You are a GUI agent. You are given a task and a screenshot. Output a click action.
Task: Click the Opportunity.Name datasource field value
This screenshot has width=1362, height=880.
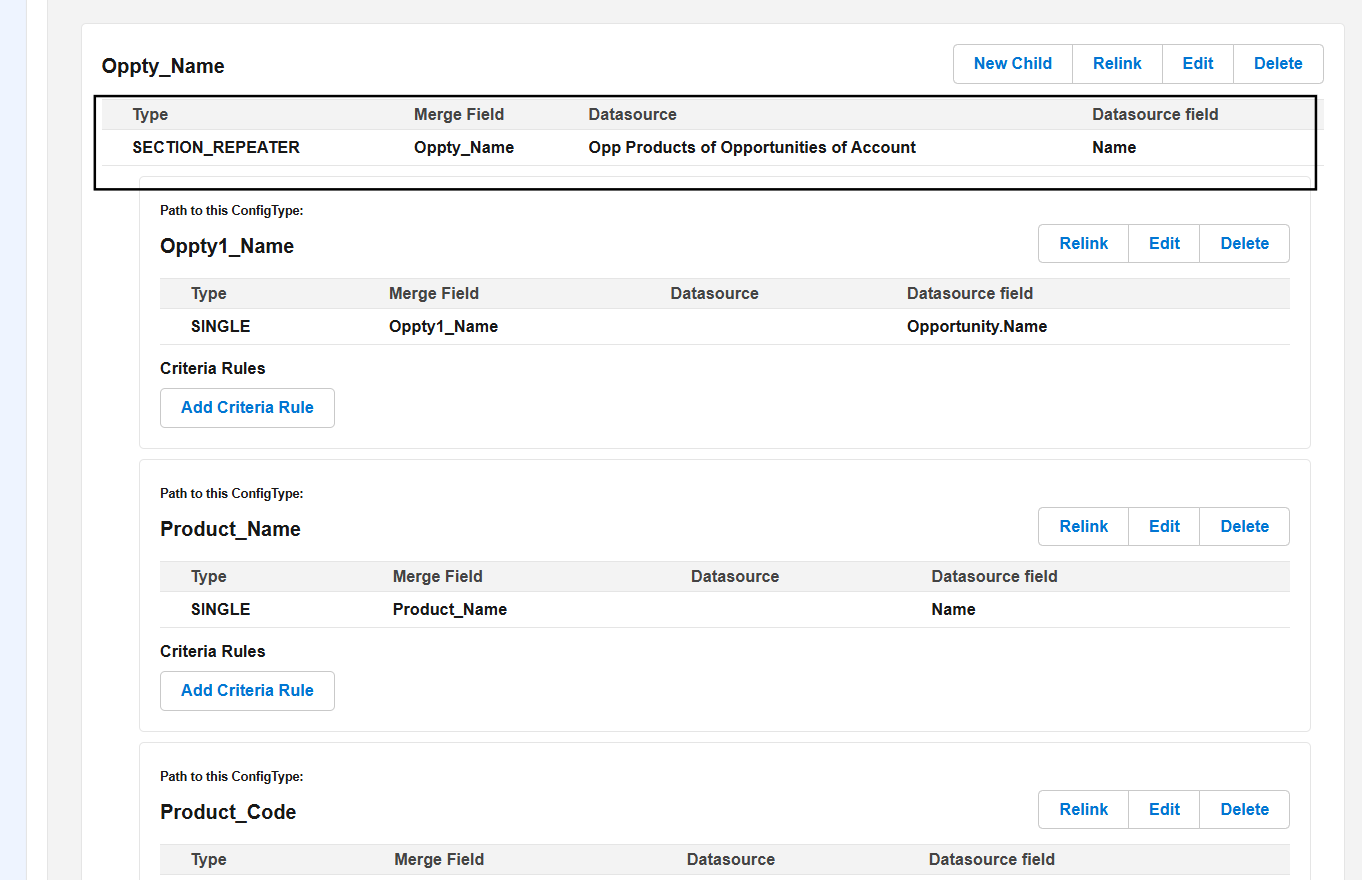[x=976, y=327]
